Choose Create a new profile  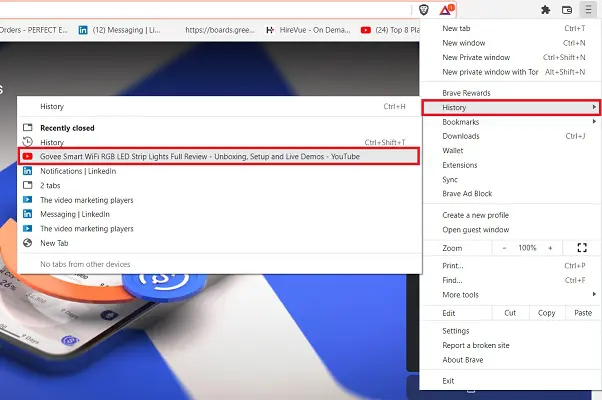[511, 215]
